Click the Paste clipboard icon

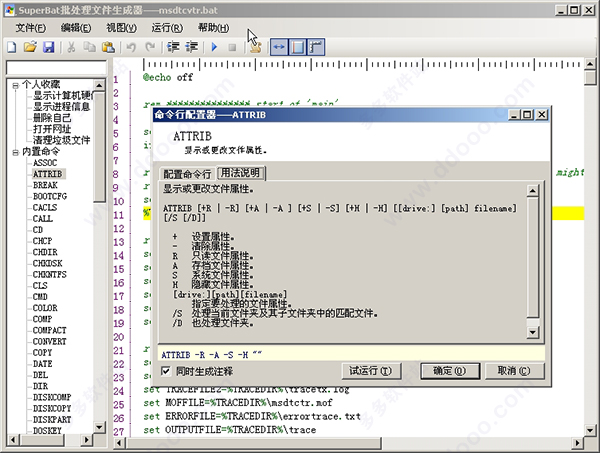(x=108, y=47)
